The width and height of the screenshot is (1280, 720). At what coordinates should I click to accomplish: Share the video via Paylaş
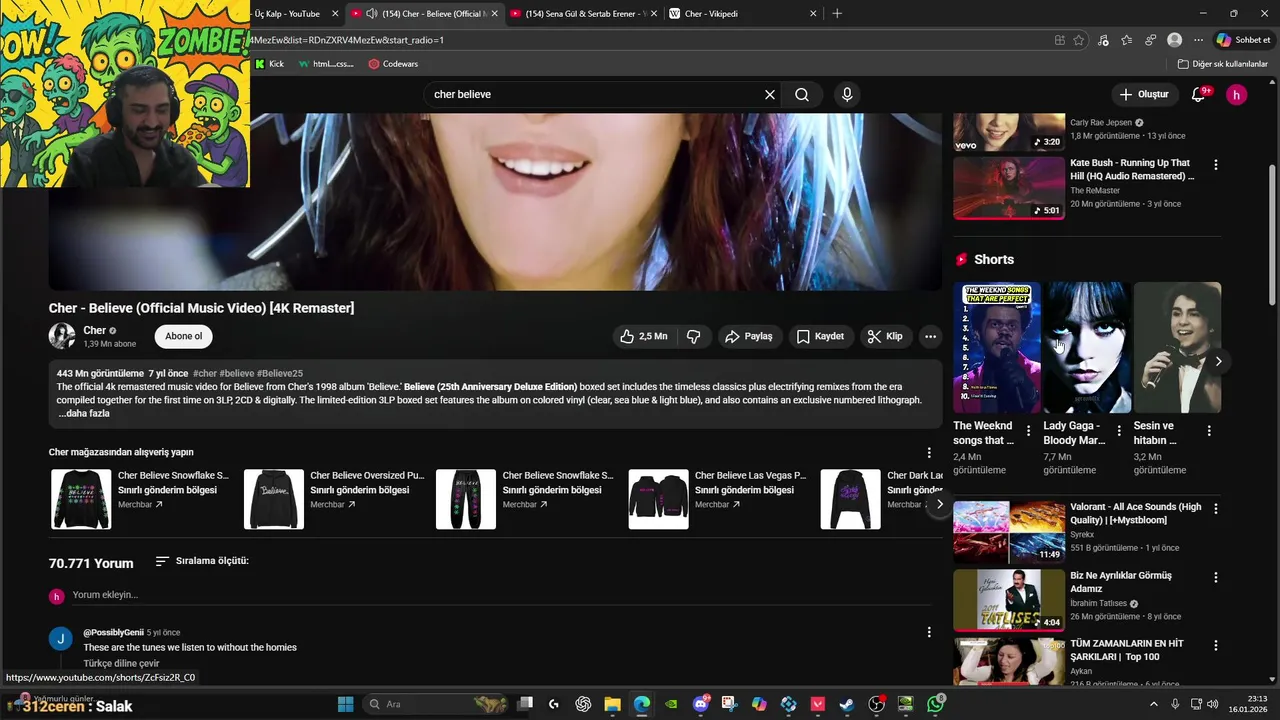[749, 336]
